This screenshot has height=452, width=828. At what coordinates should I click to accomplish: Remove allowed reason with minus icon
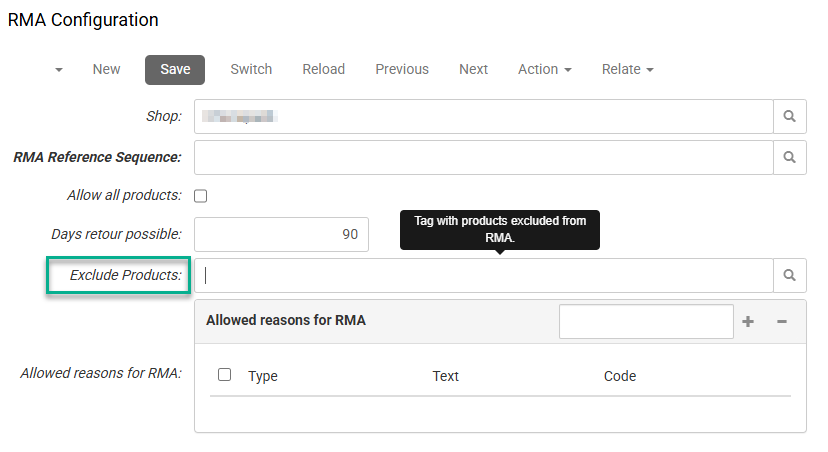[x=782, y=321]
